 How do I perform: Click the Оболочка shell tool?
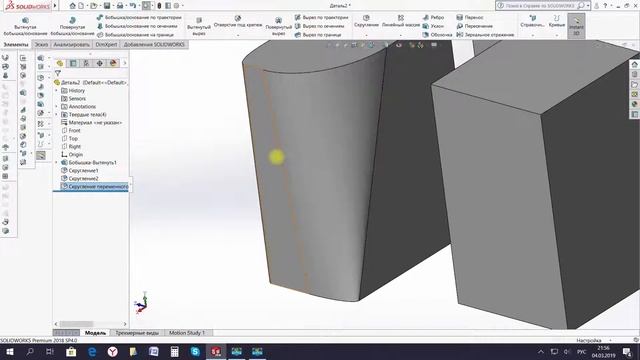click(437, 35)
